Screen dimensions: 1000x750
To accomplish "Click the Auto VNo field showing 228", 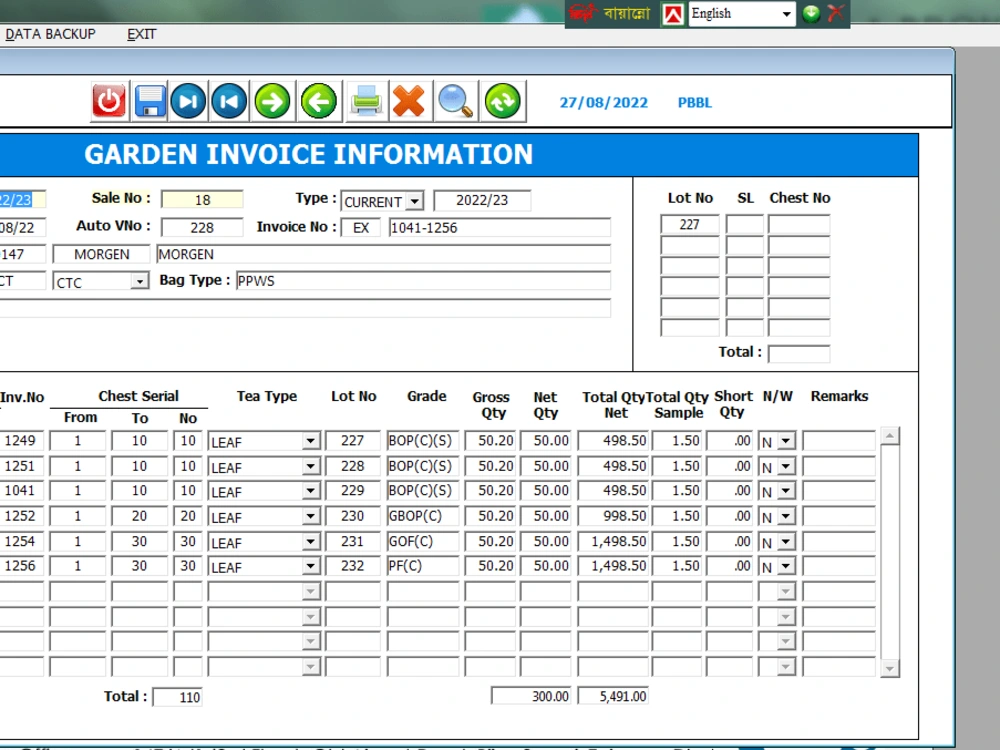I will (x=202, y=228).
